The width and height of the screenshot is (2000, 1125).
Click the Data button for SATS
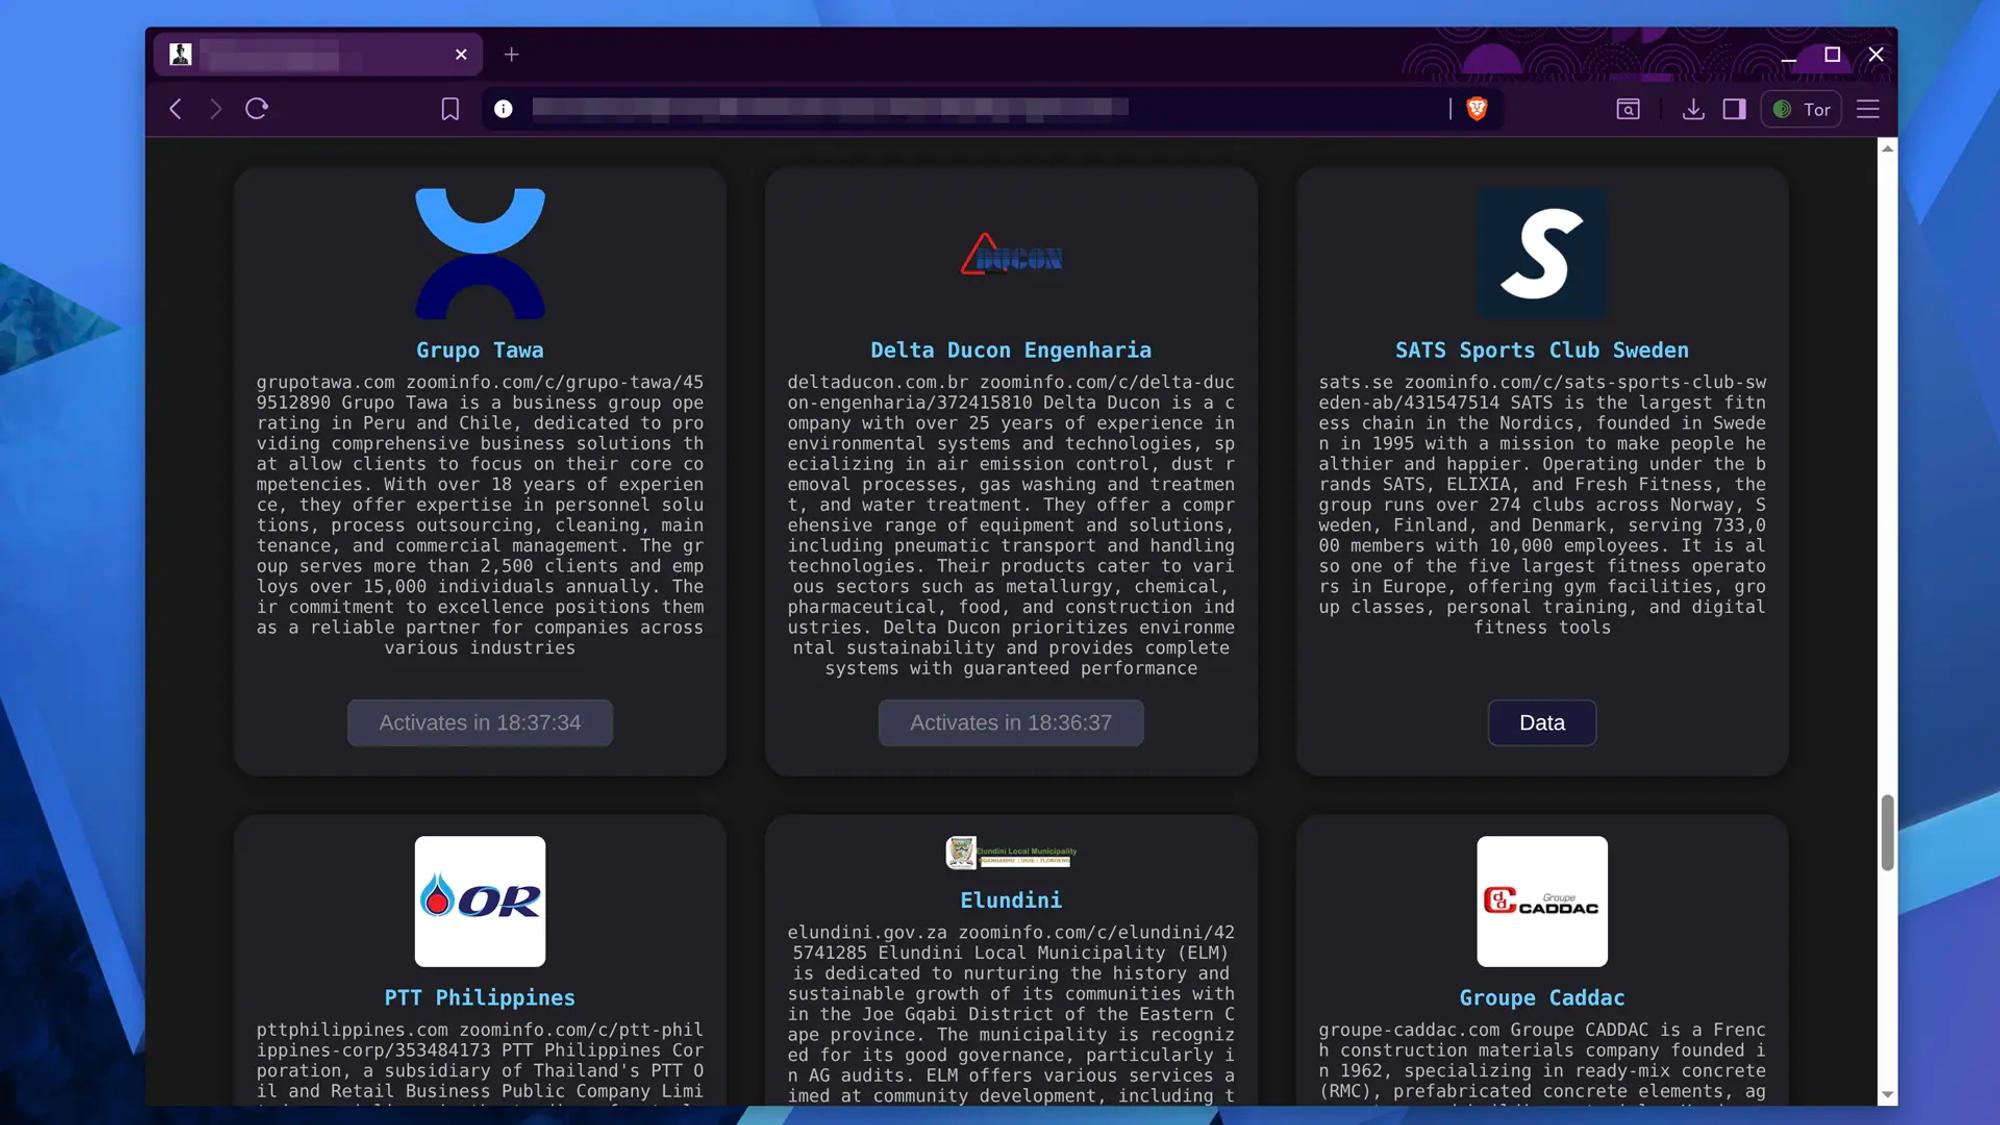point(1541,723)
